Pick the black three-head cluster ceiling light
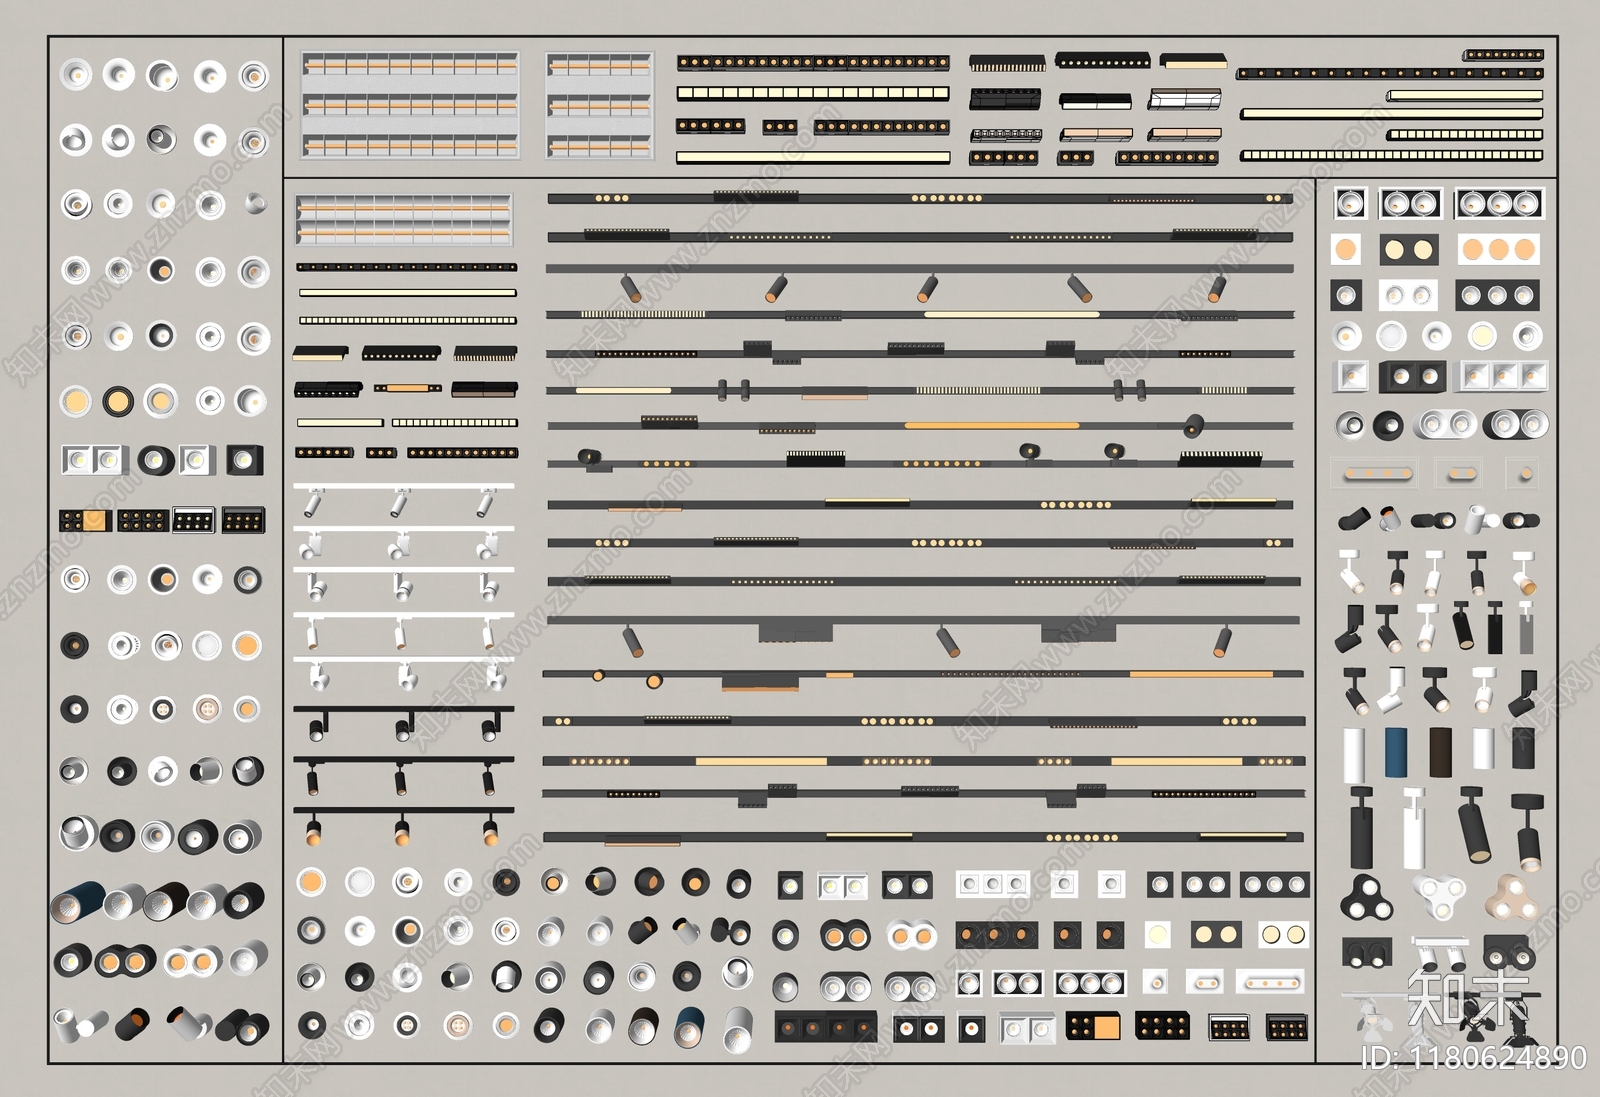Image resolution: width=1600 pixels, height=1097 pixels. click(1367, 897)
